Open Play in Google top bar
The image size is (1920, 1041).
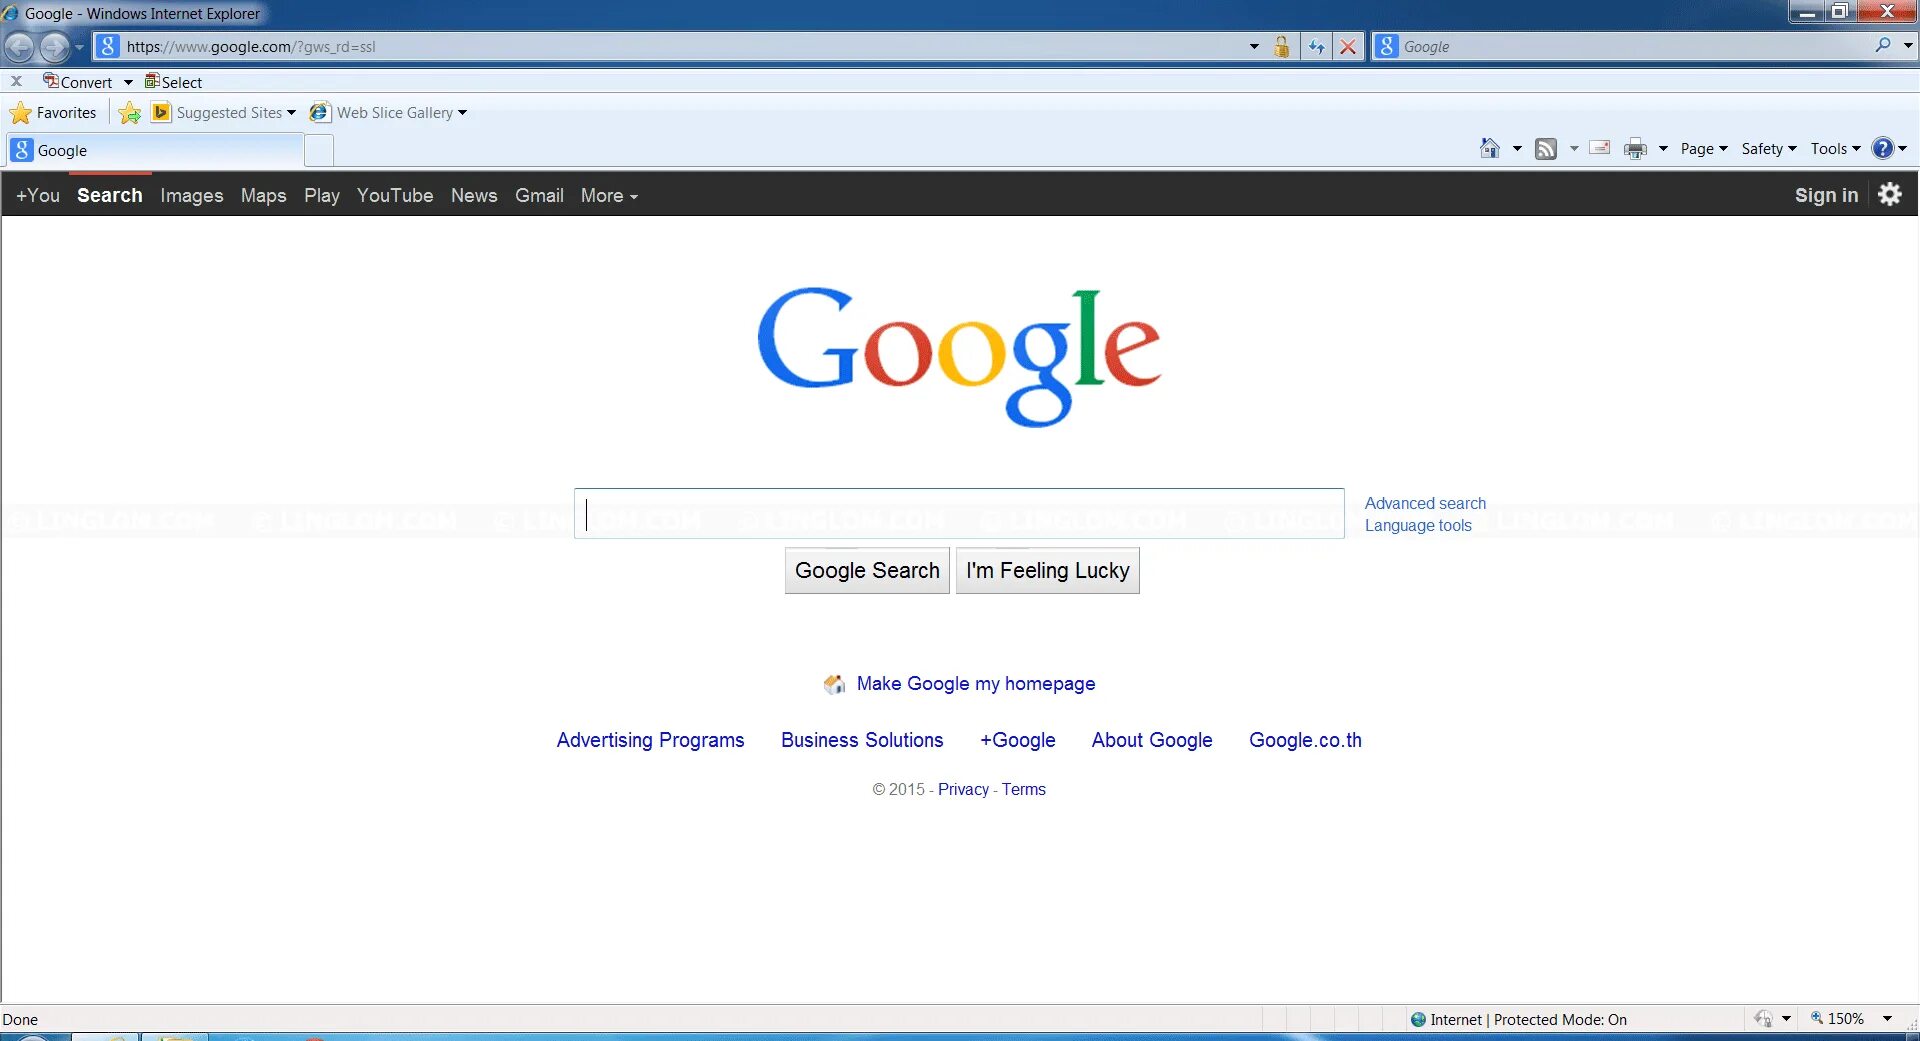point(322,195)
